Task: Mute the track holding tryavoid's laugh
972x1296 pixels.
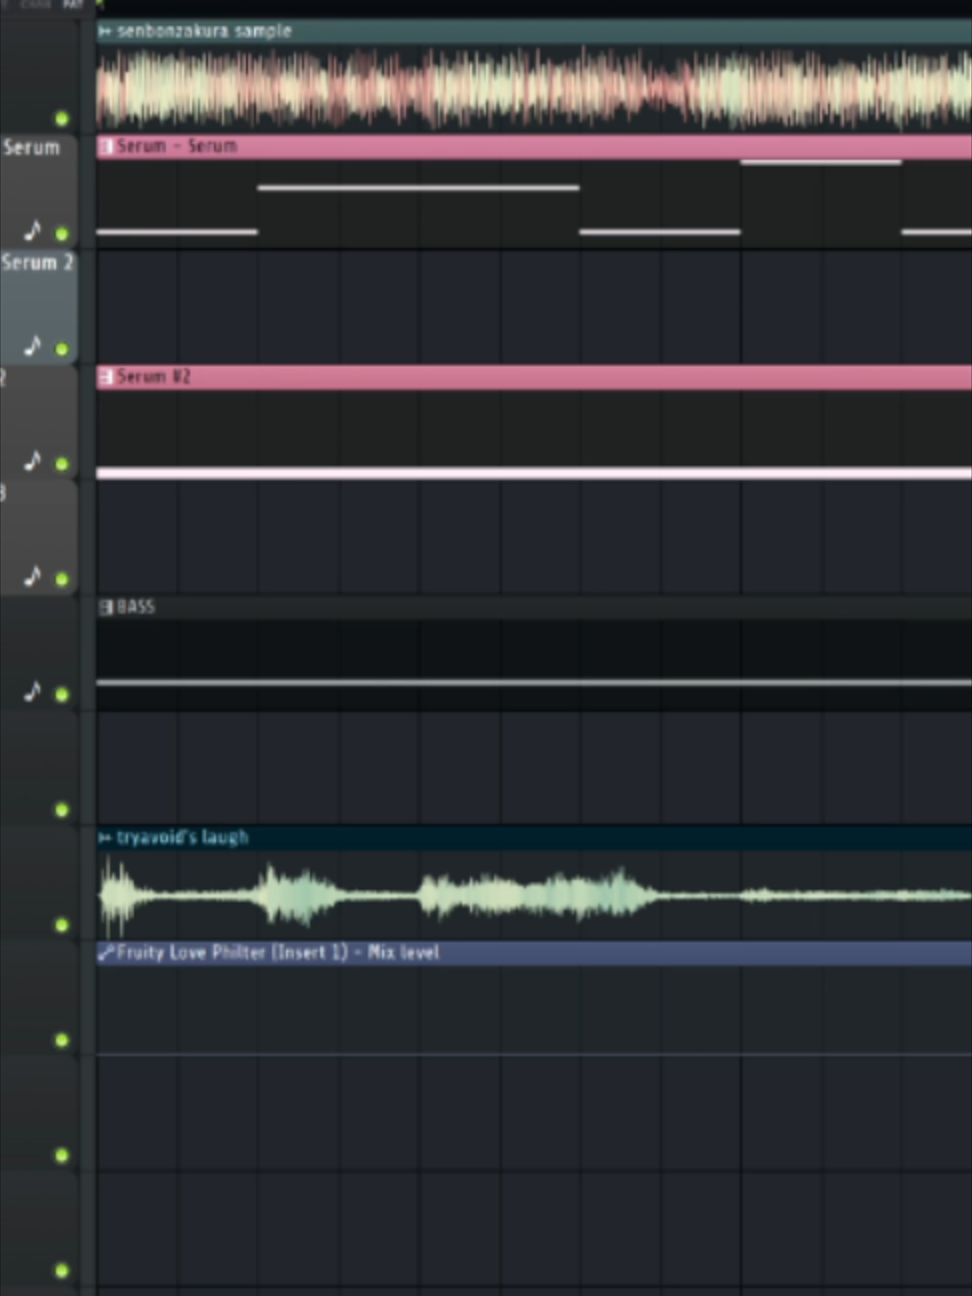Action: (x=62, y=925)
